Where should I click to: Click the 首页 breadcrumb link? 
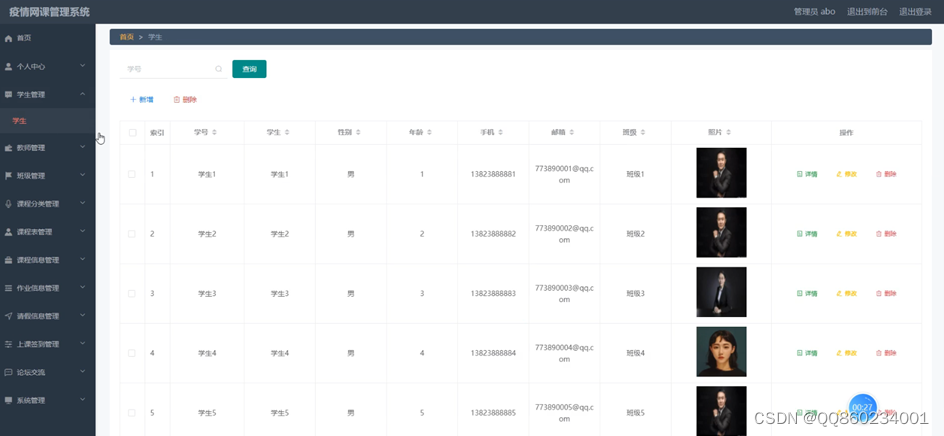(x=126, y=37)
